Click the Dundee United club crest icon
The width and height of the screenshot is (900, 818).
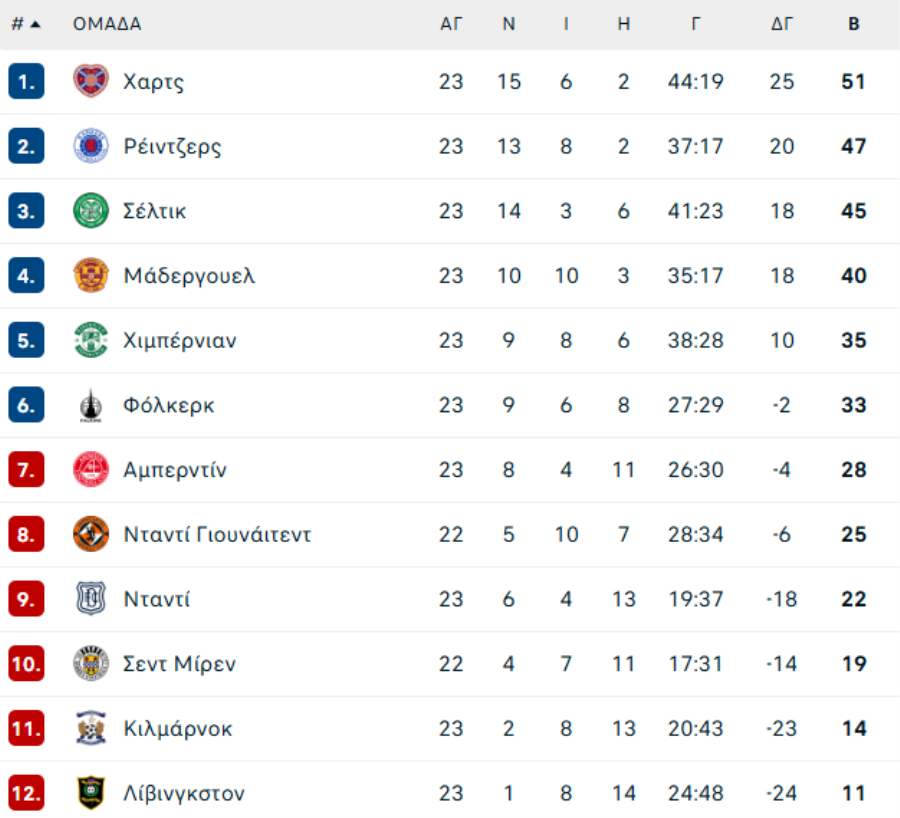click(91, 534)
